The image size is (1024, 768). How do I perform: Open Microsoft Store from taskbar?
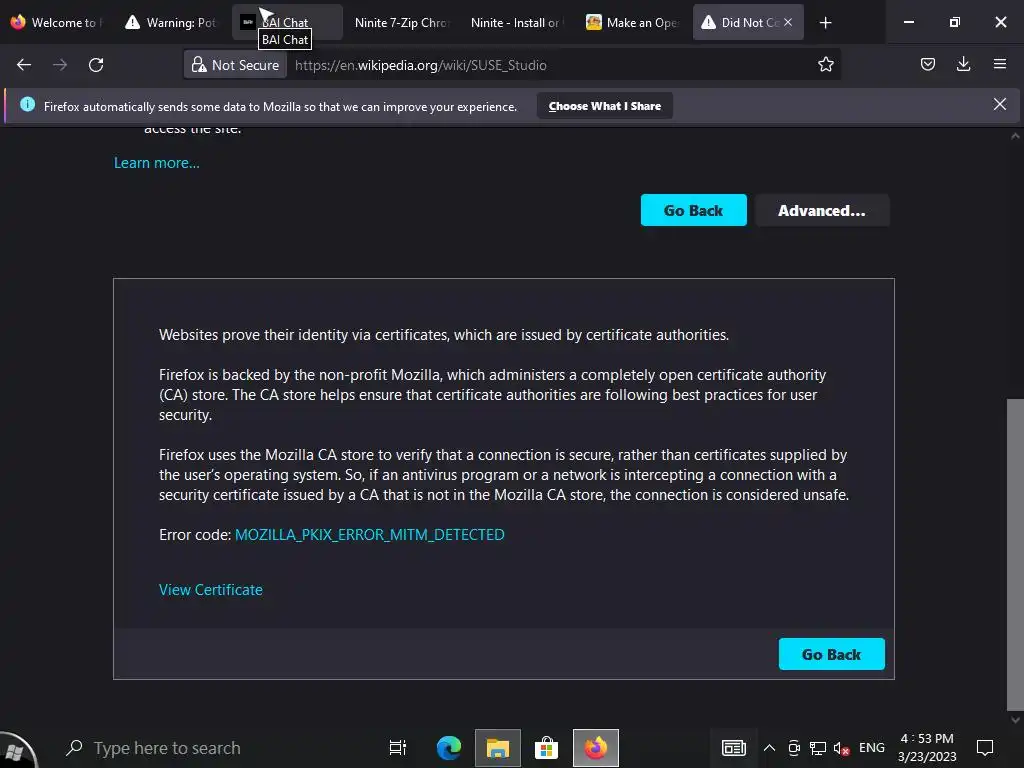tap(547, 748)
